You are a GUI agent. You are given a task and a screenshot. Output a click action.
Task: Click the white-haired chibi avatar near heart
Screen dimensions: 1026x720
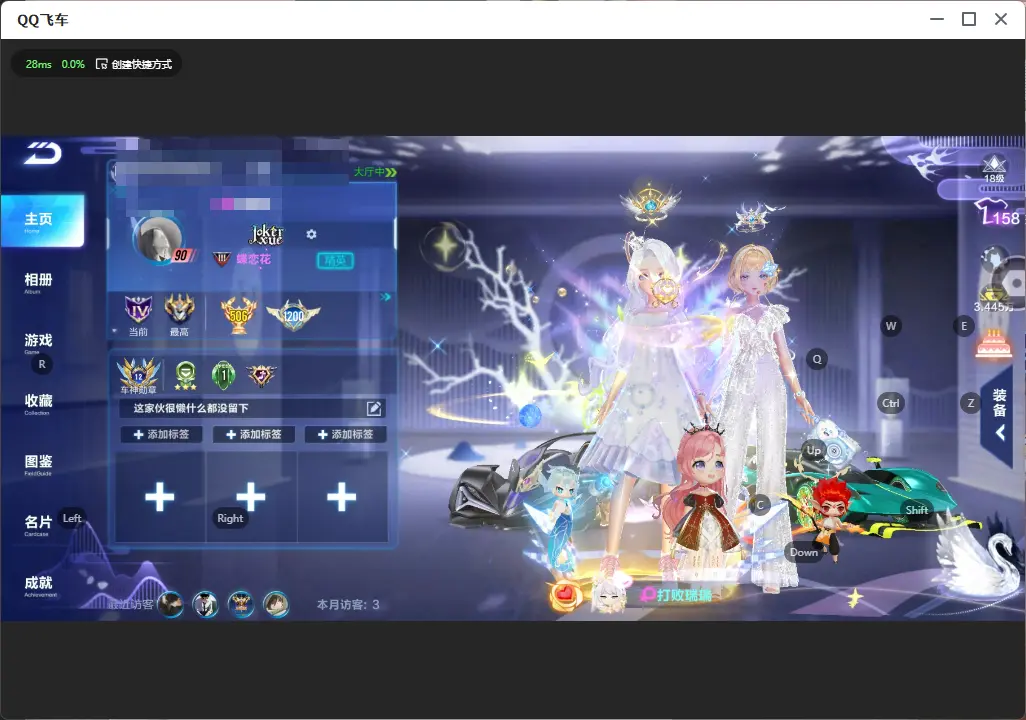coord(609,596)
